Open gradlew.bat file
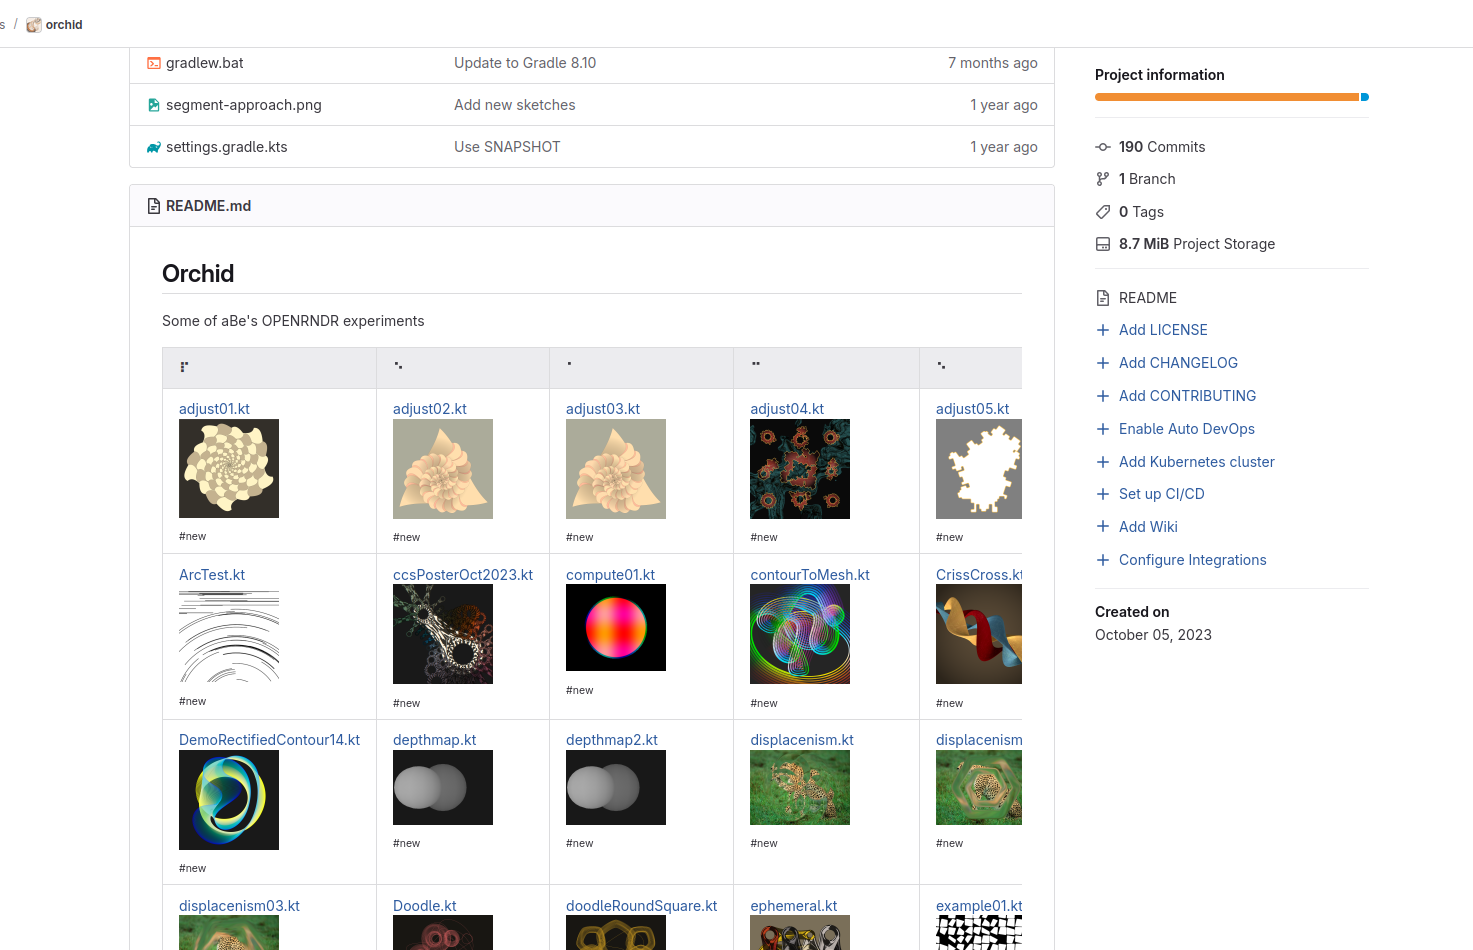 coord(205,63)
